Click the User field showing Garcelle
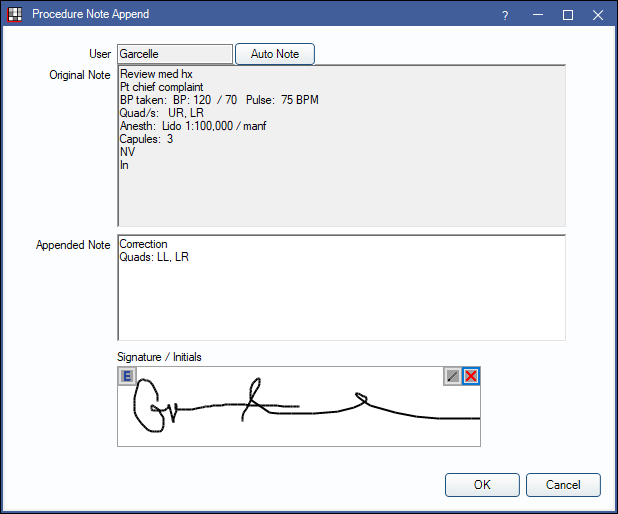Image resolution: width=618 pixels, height=514 pixels. click(174, 54)
